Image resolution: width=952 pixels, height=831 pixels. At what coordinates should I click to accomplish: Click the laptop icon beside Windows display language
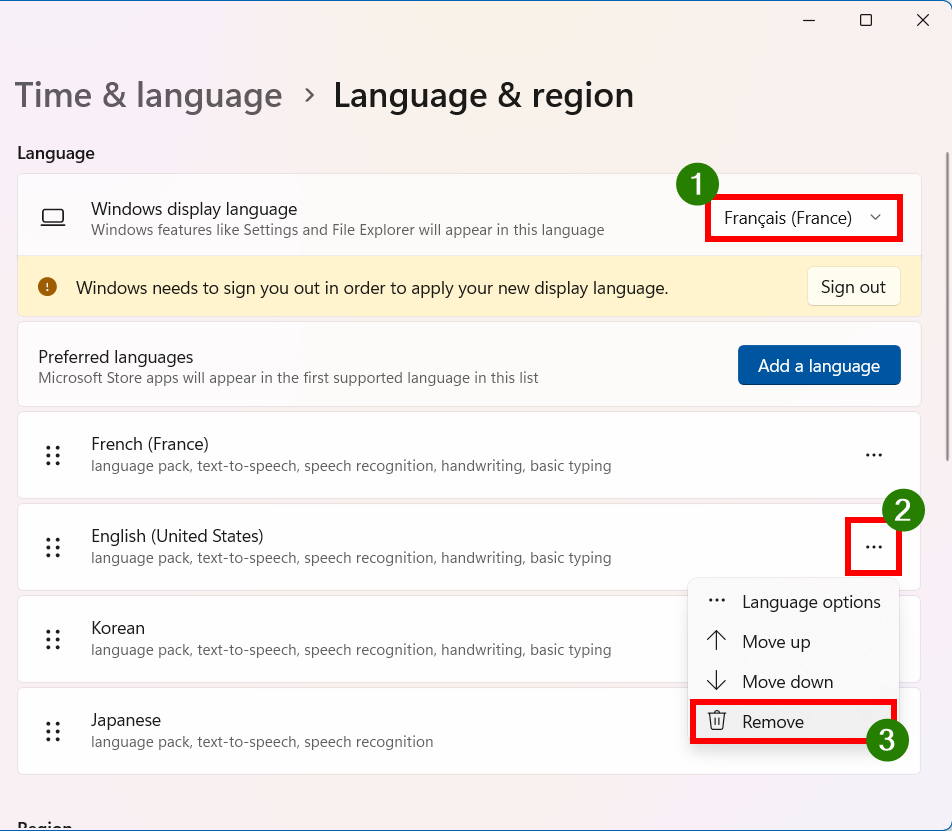pyautogui.click(x=53, y=217)
